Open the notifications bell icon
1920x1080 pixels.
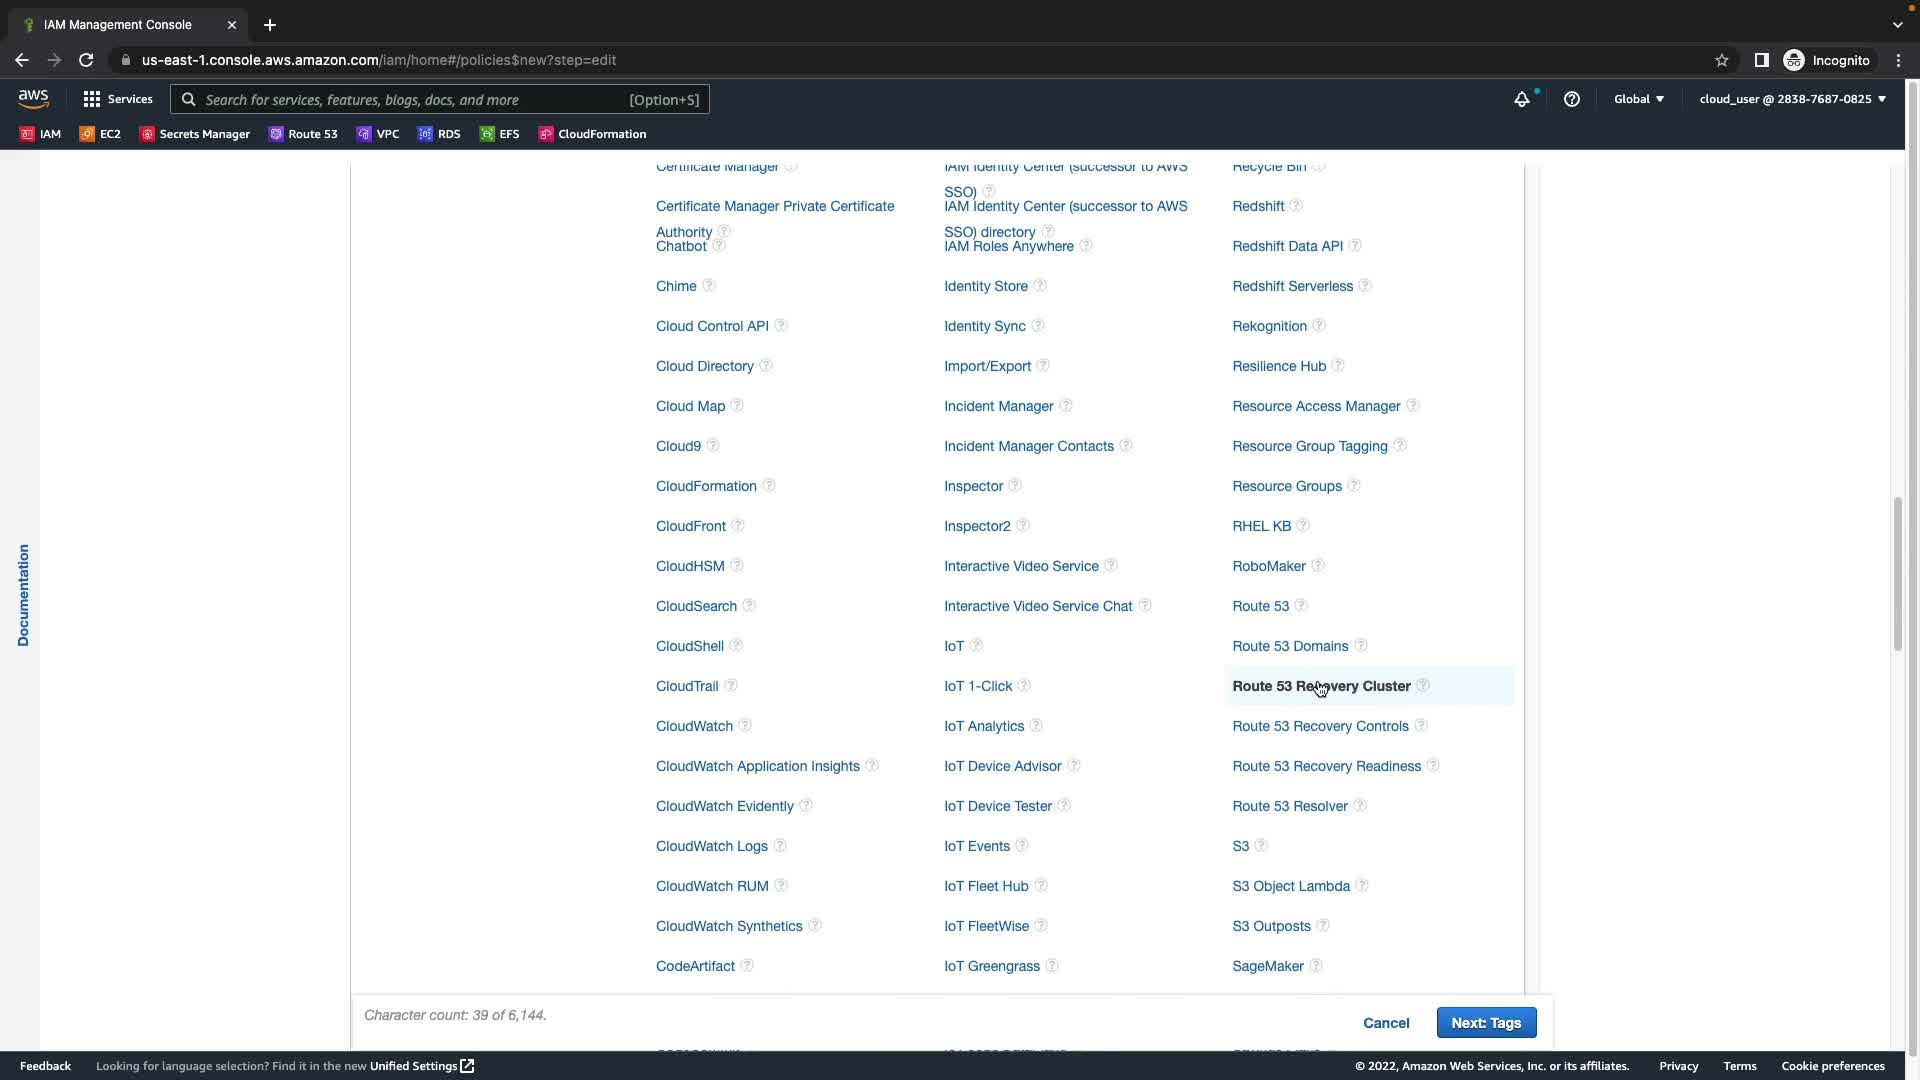[1521, 99]
